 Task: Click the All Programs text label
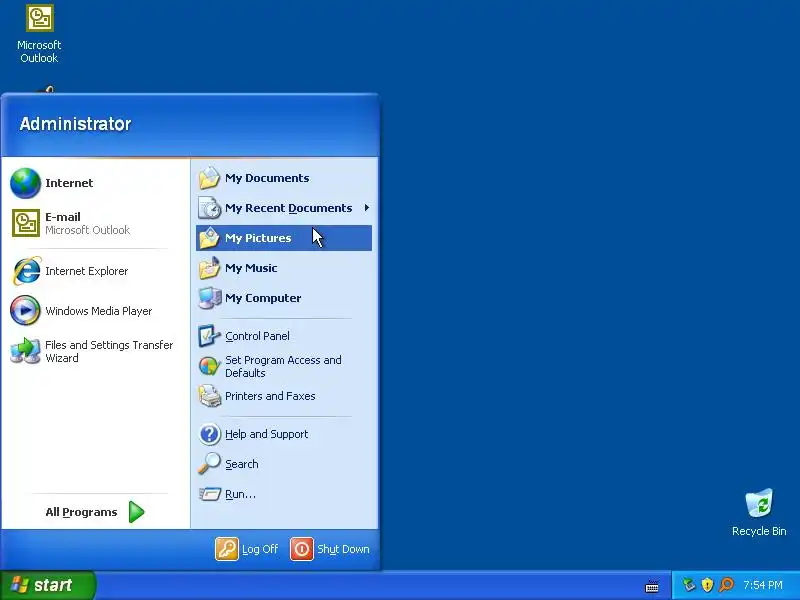coord(81,512)
